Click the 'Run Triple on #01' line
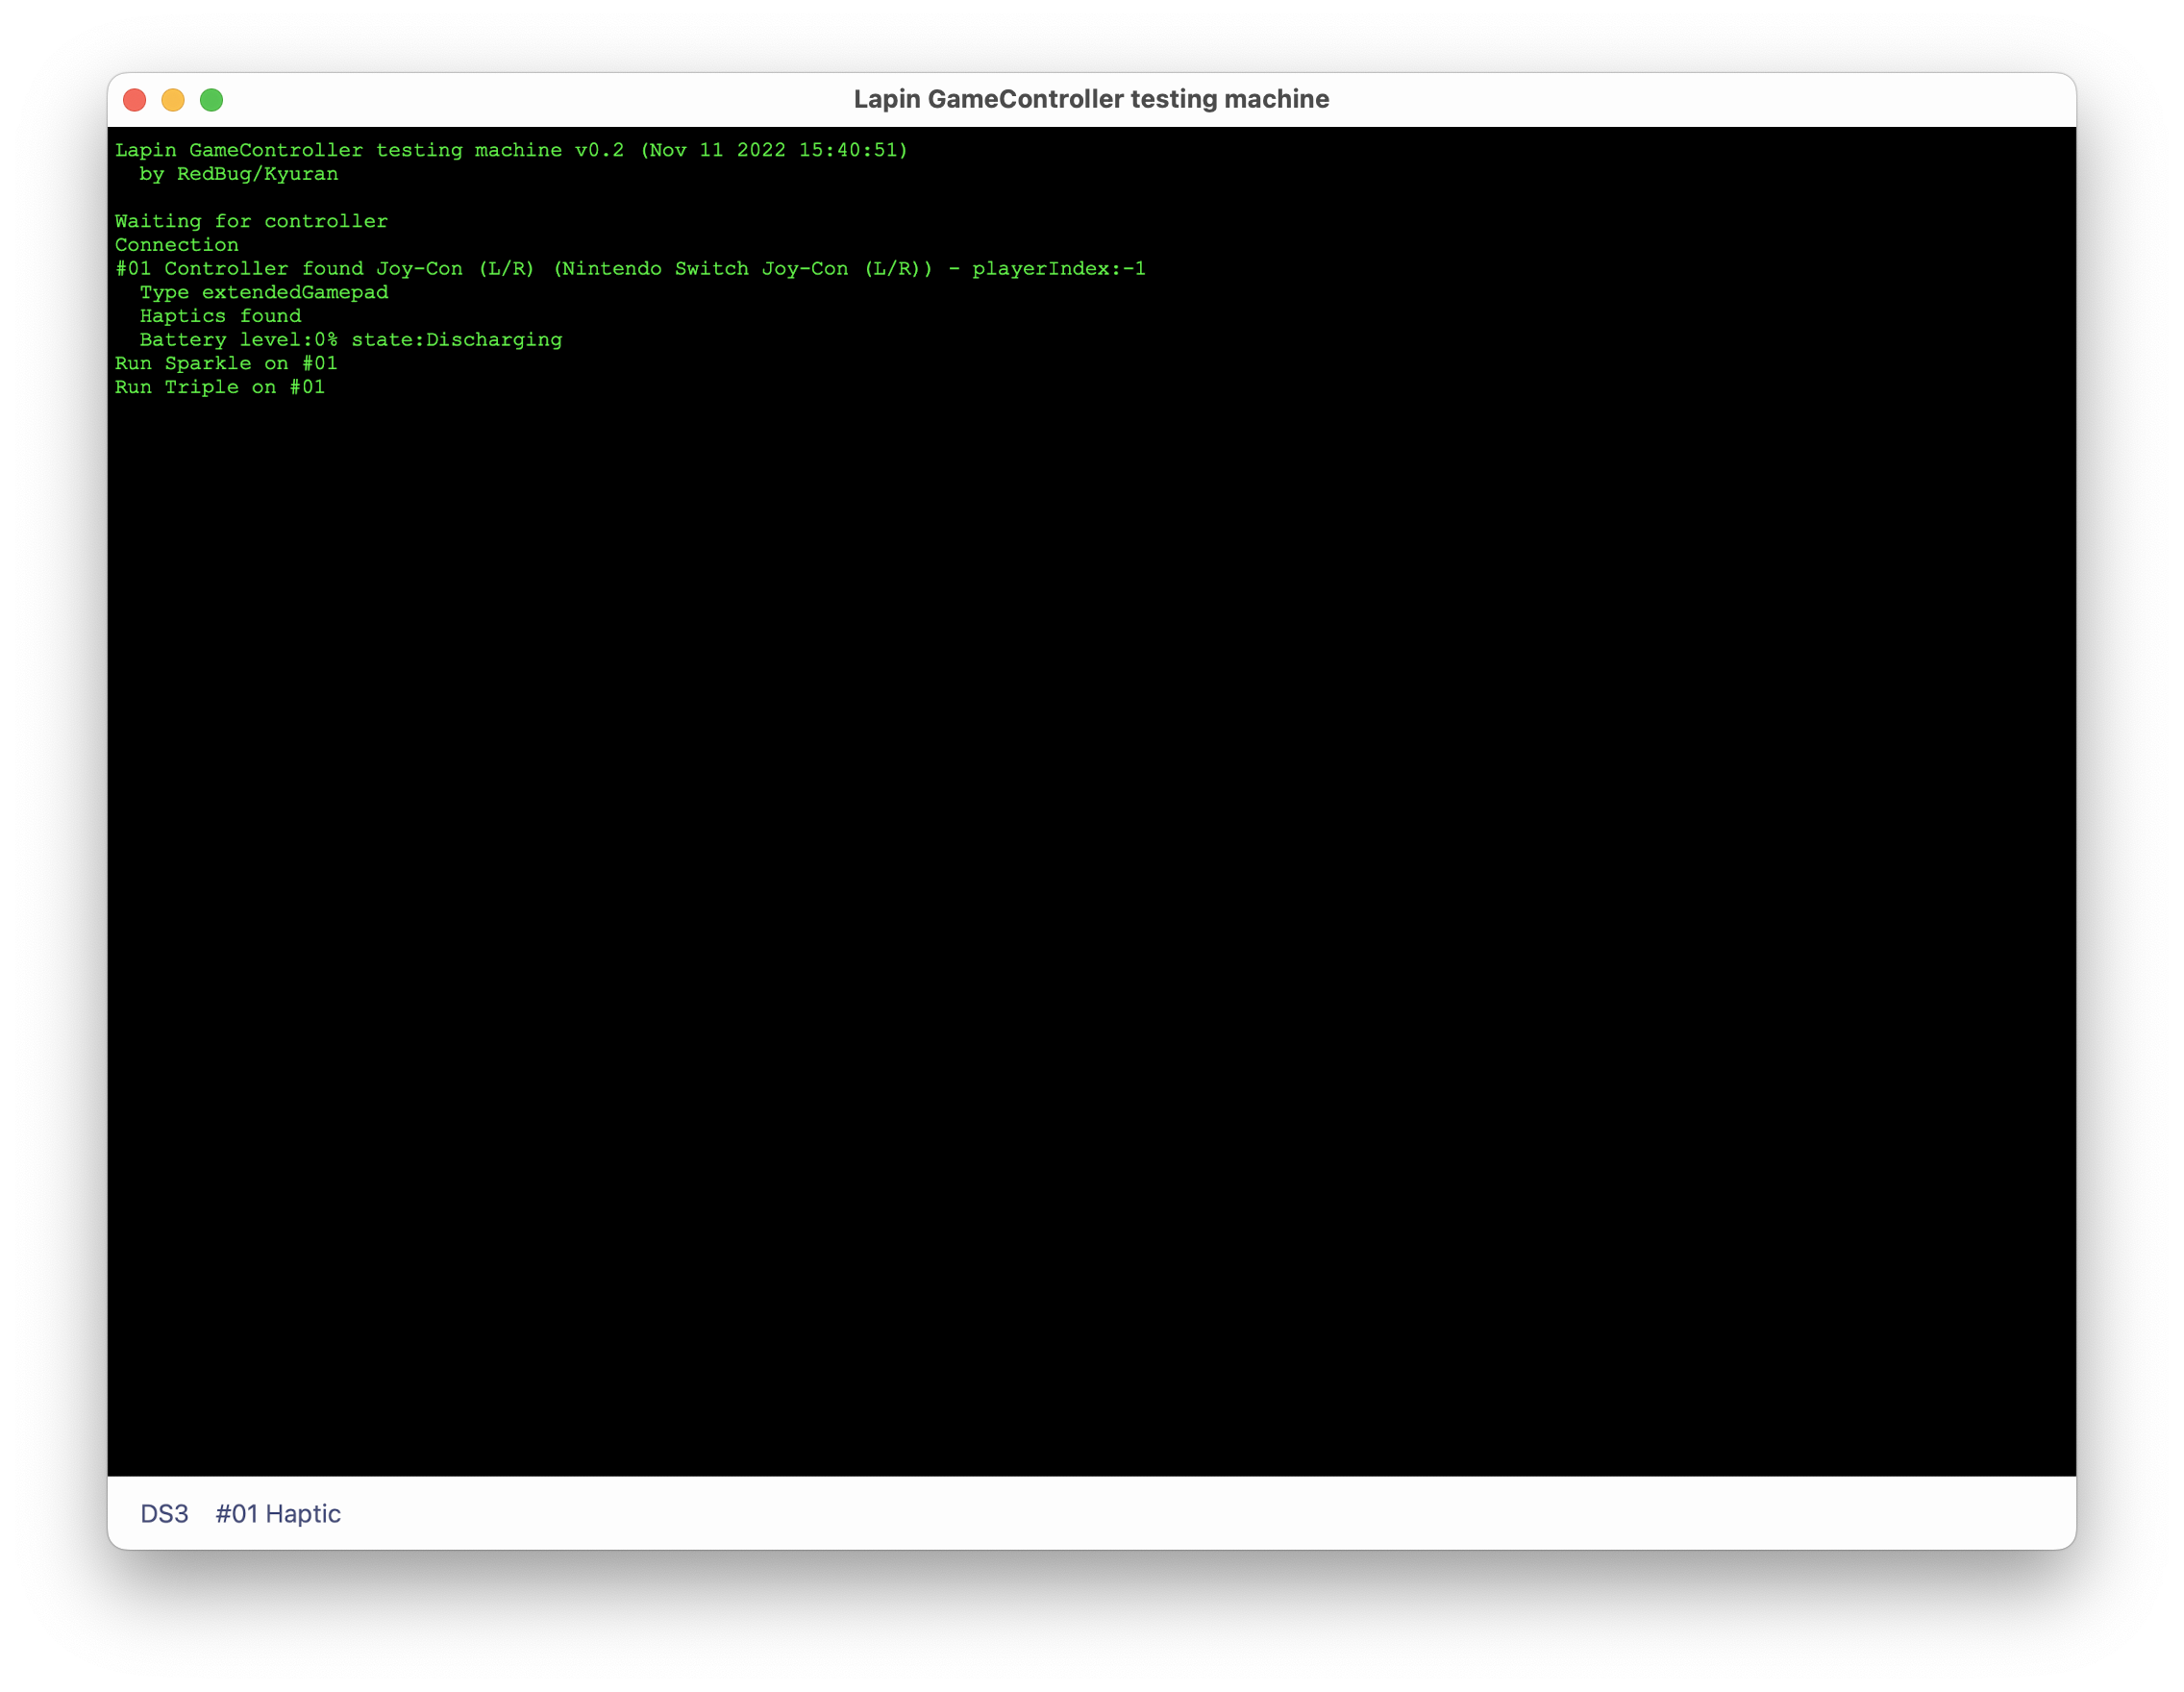The width and height of the screenshot is (2184, 1692). (220, 387)
